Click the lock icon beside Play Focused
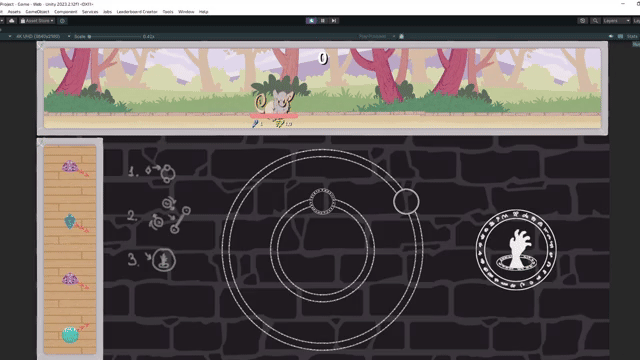 click(402, 36)
